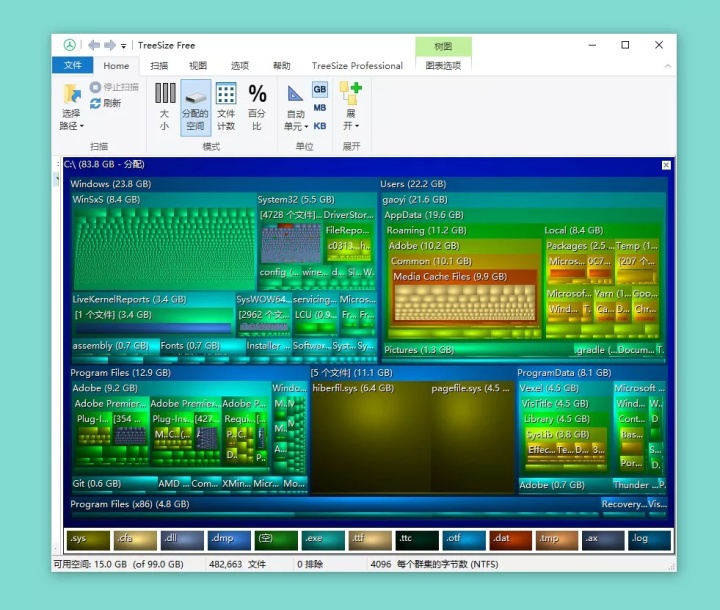Click the .log legend swatch
This screenshot has height=610, width=720.
pos(649,540)
